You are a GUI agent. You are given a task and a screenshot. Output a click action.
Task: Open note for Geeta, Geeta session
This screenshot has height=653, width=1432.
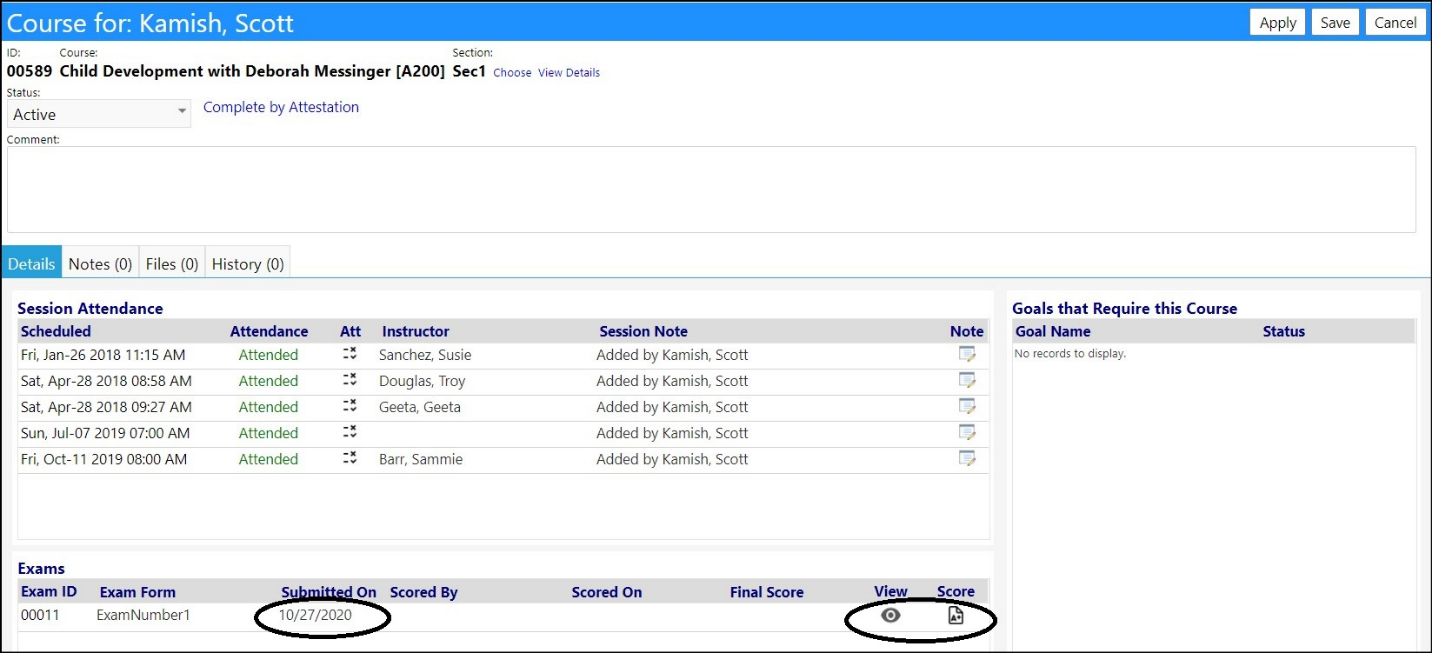tap(966, 406)
